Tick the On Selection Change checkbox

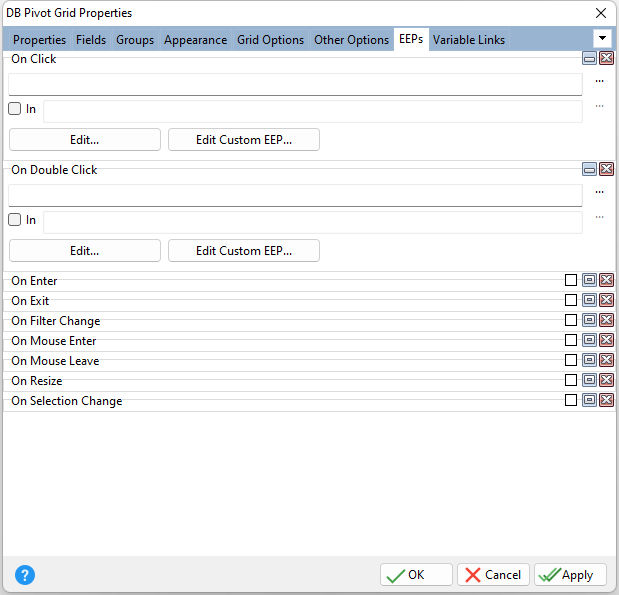tap(571, 400)
